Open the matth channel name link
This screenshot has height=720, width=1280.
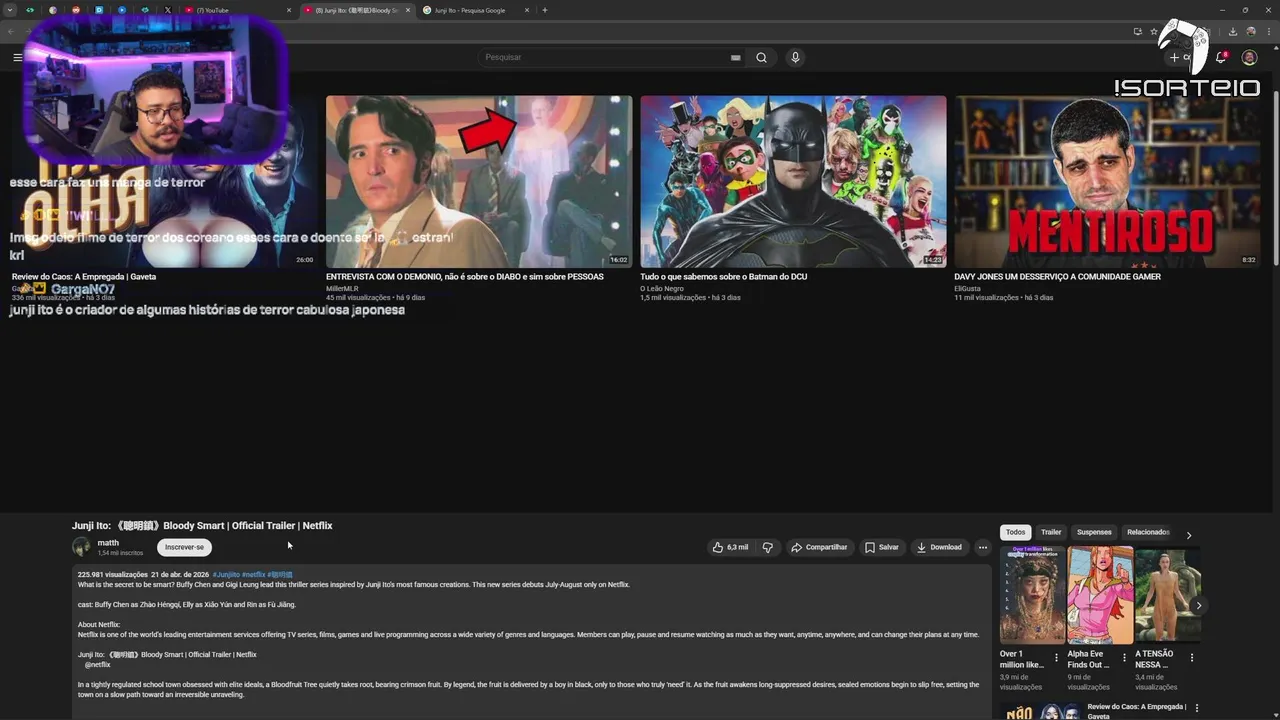point(108,543)
